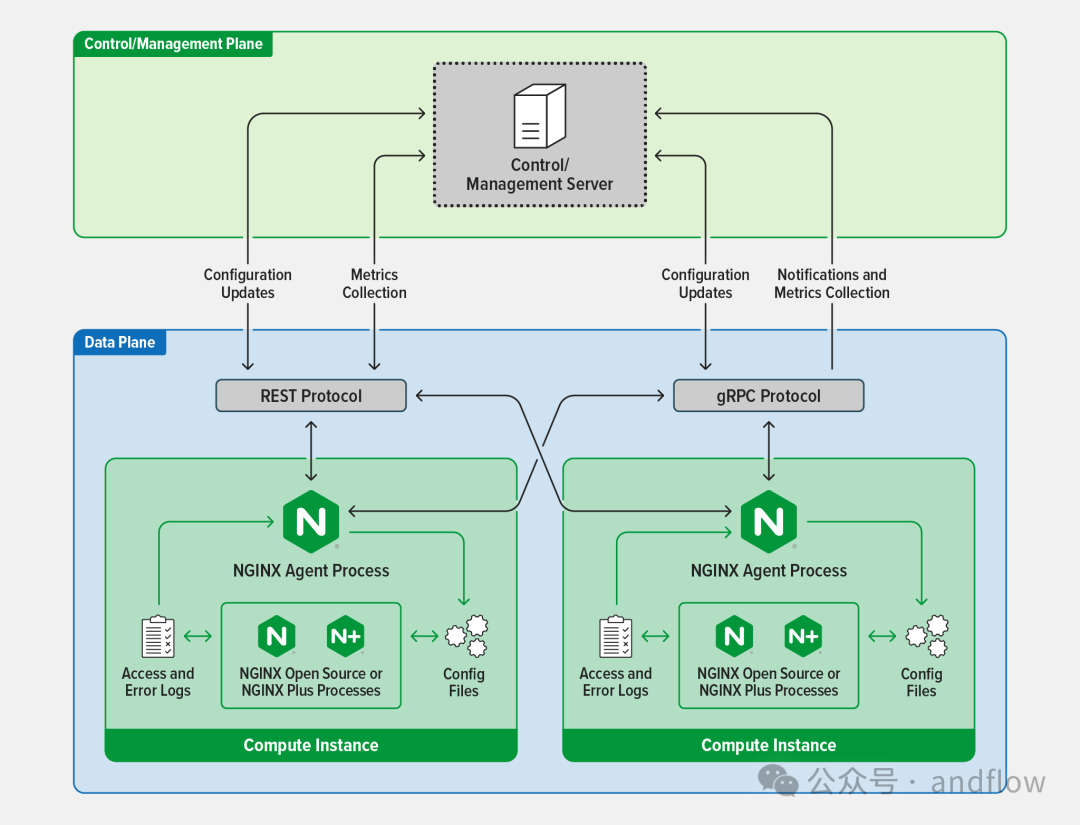Click right Config Files caption
Viewport: 1080px width, 825px height.
click(x=922, y=682)
